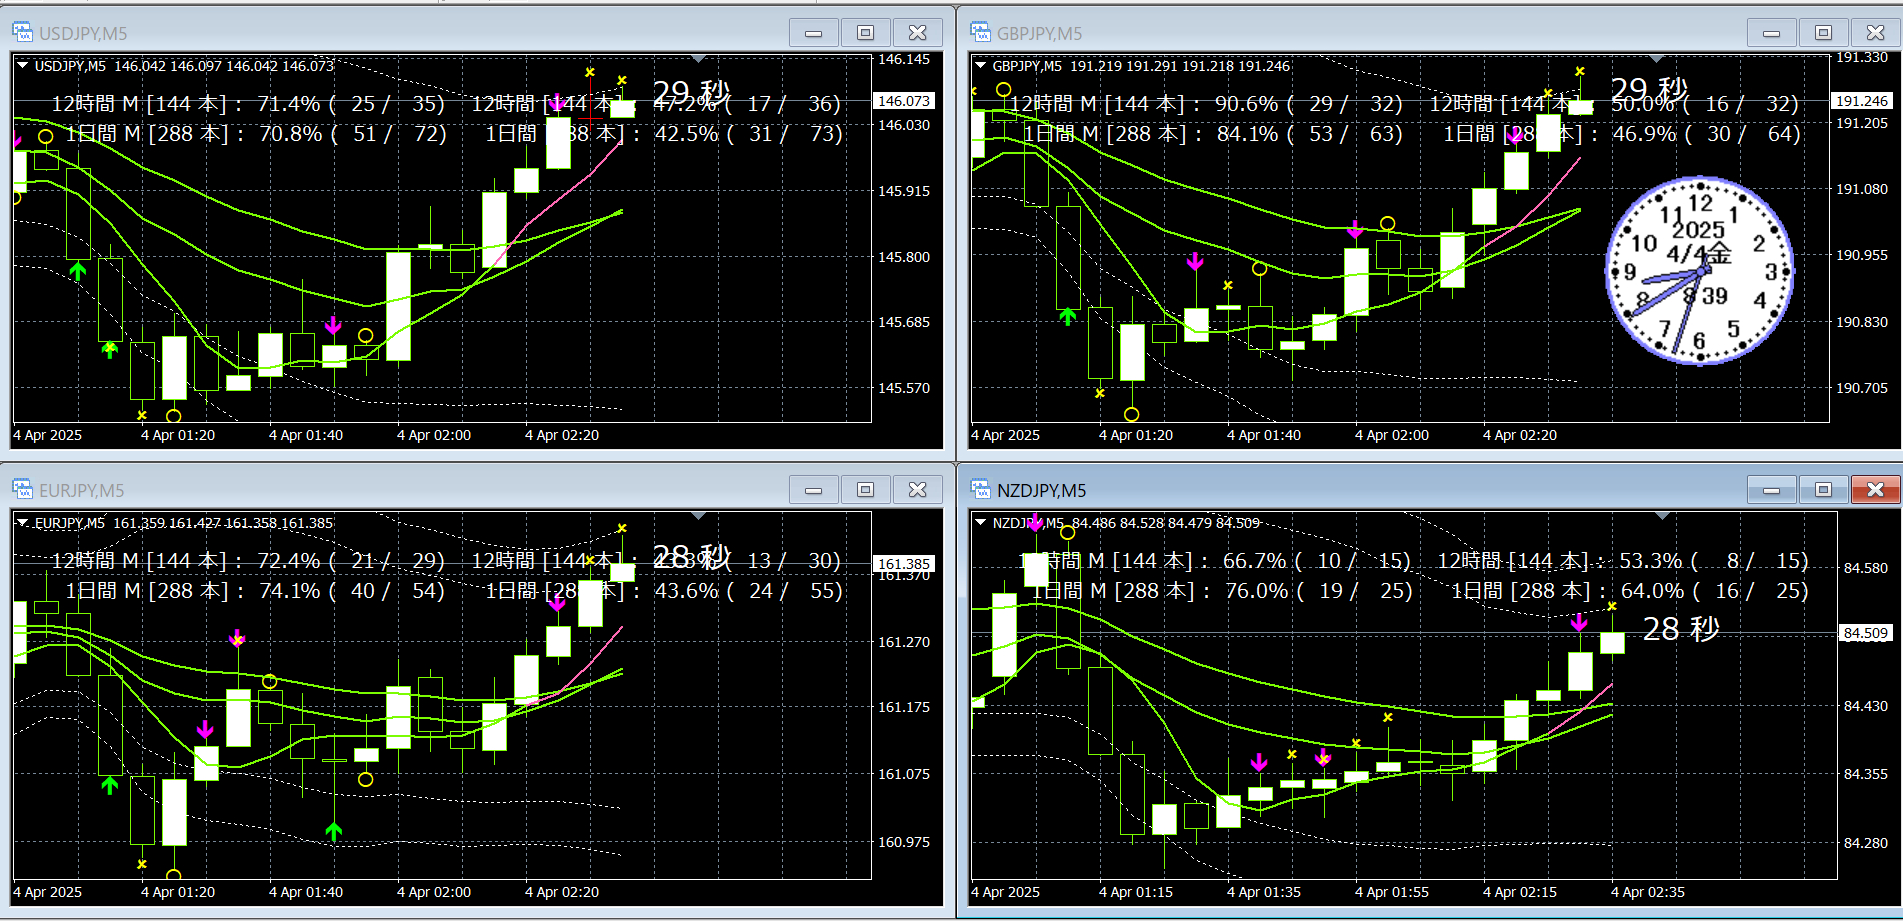Viewport: 1903px width, 921px height.
Task: Select the USDJPY,M5 window title bar
Action: click(400, 33)
